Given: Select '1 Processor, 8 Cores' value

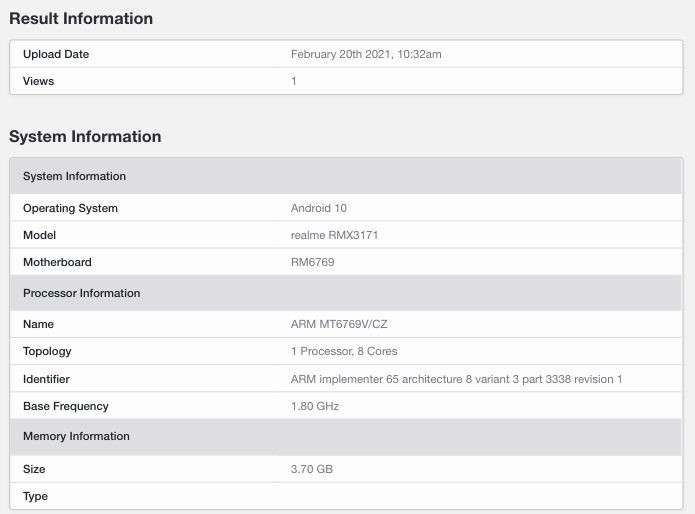Looking at the screenshot, I should point(344,351).
